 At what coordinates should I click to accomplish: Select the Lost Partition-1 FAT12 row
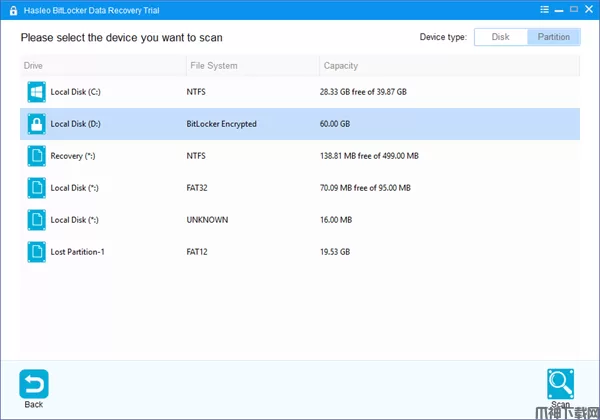coord(300,252)
